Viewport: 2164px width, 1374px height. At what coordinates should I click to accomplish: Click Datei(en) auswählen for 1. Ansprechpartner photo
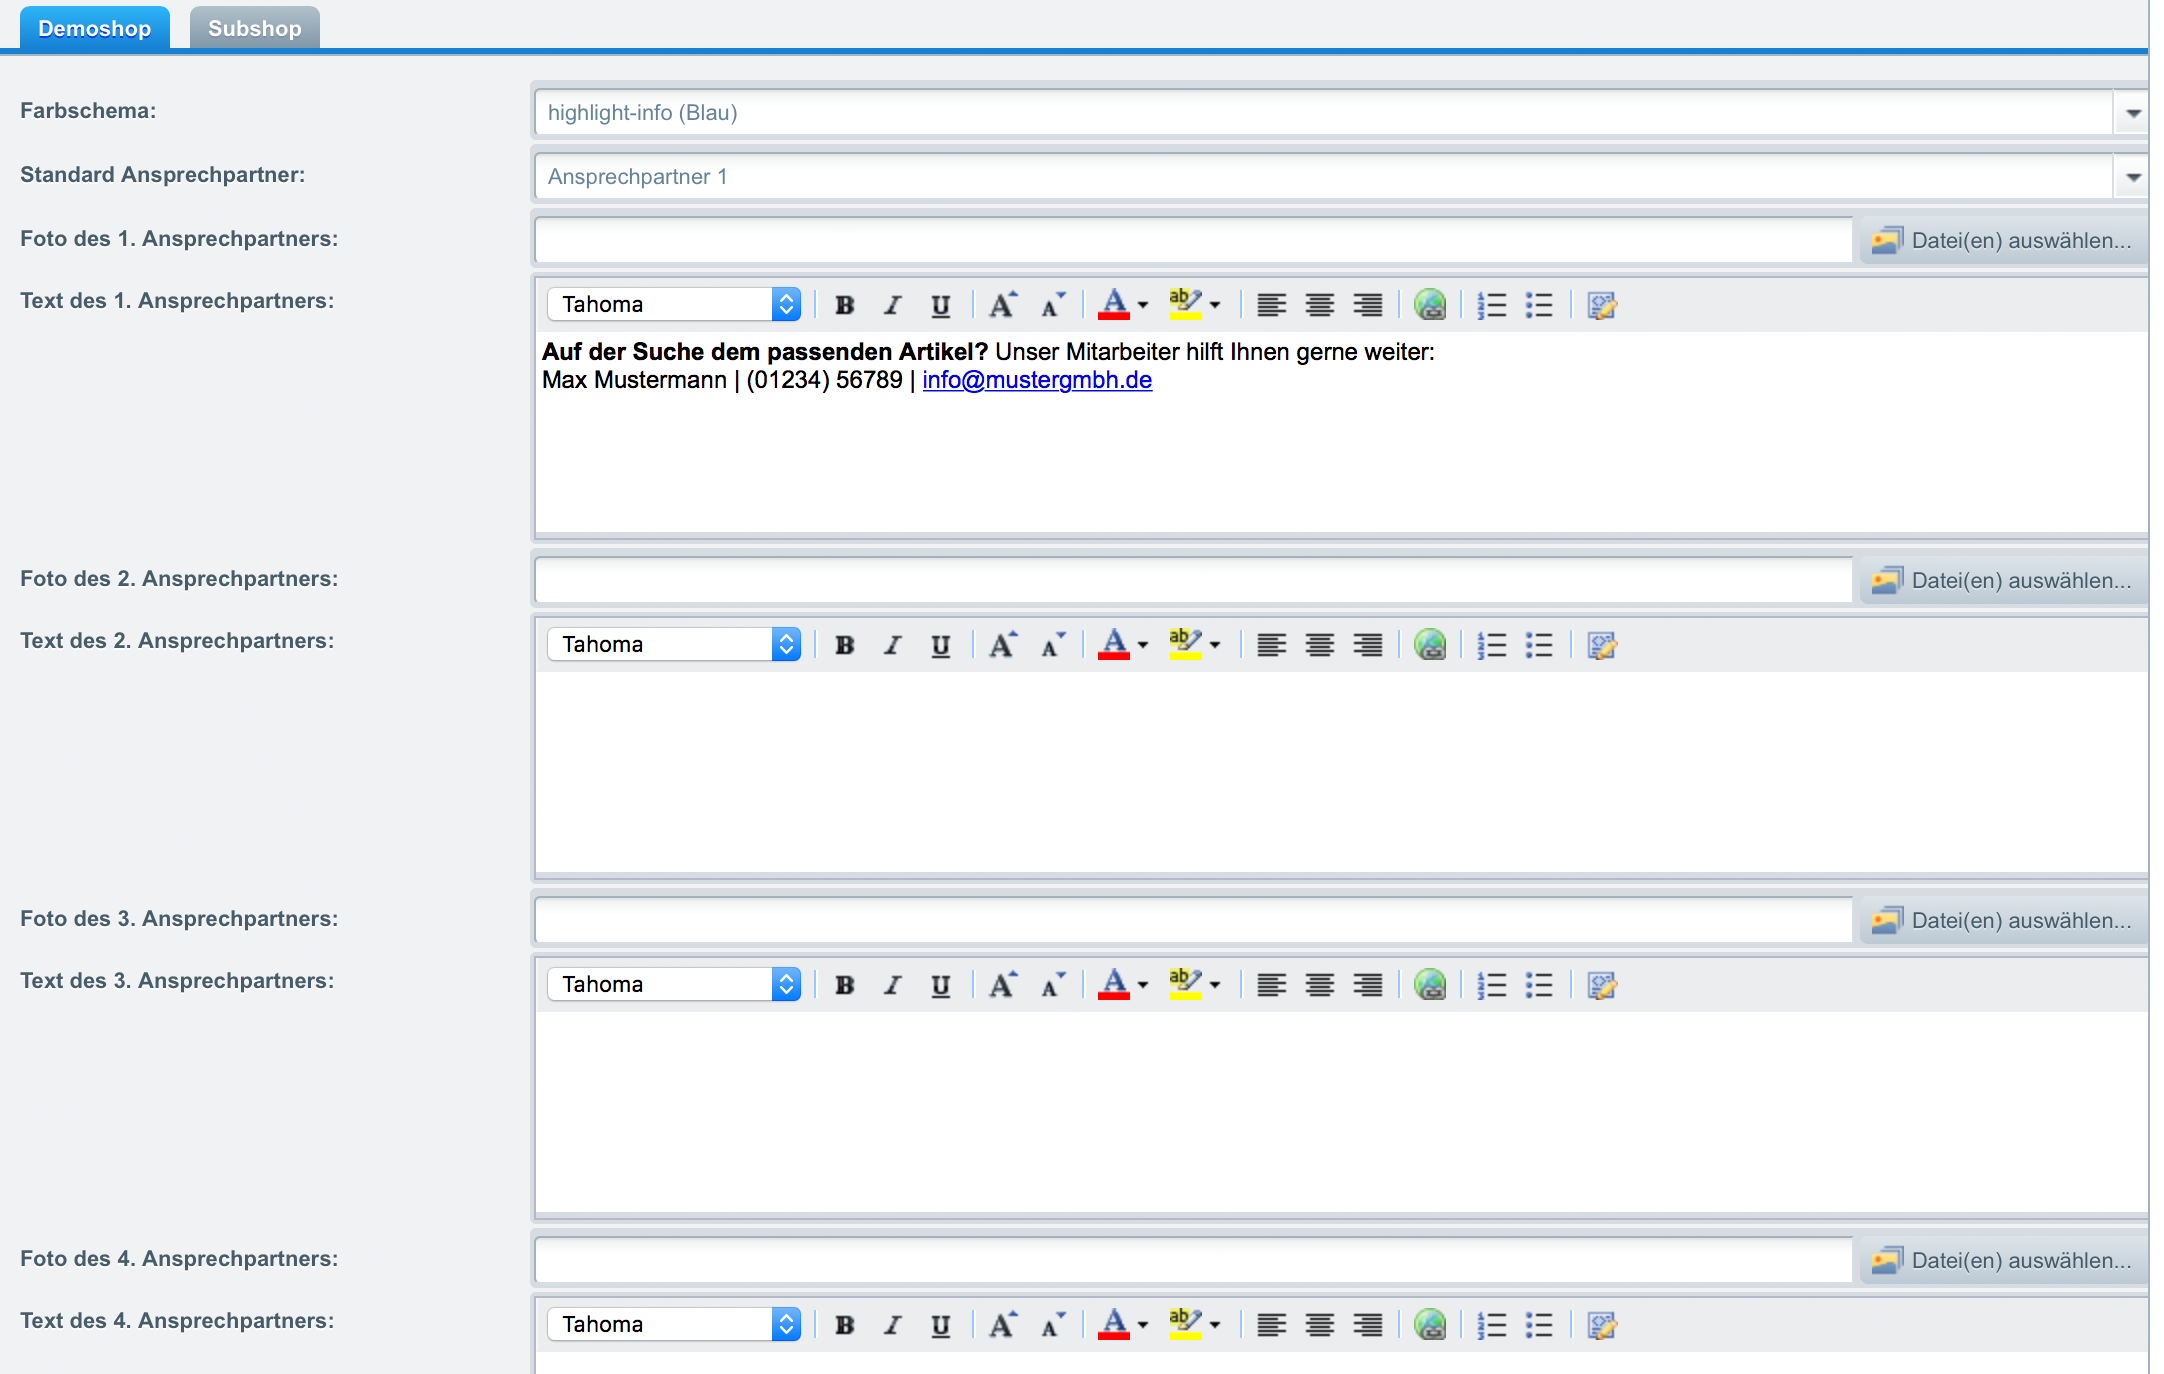pos(2003,240)
